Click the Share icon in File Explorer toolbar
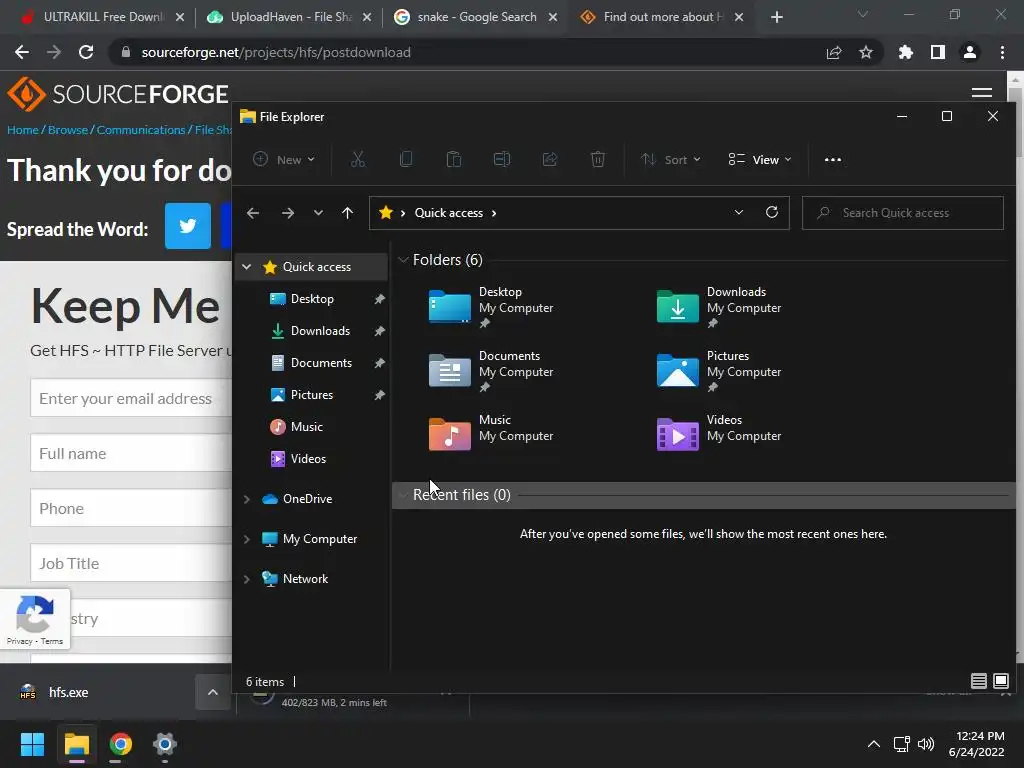Screen dimensions: 1024x768 550,159
